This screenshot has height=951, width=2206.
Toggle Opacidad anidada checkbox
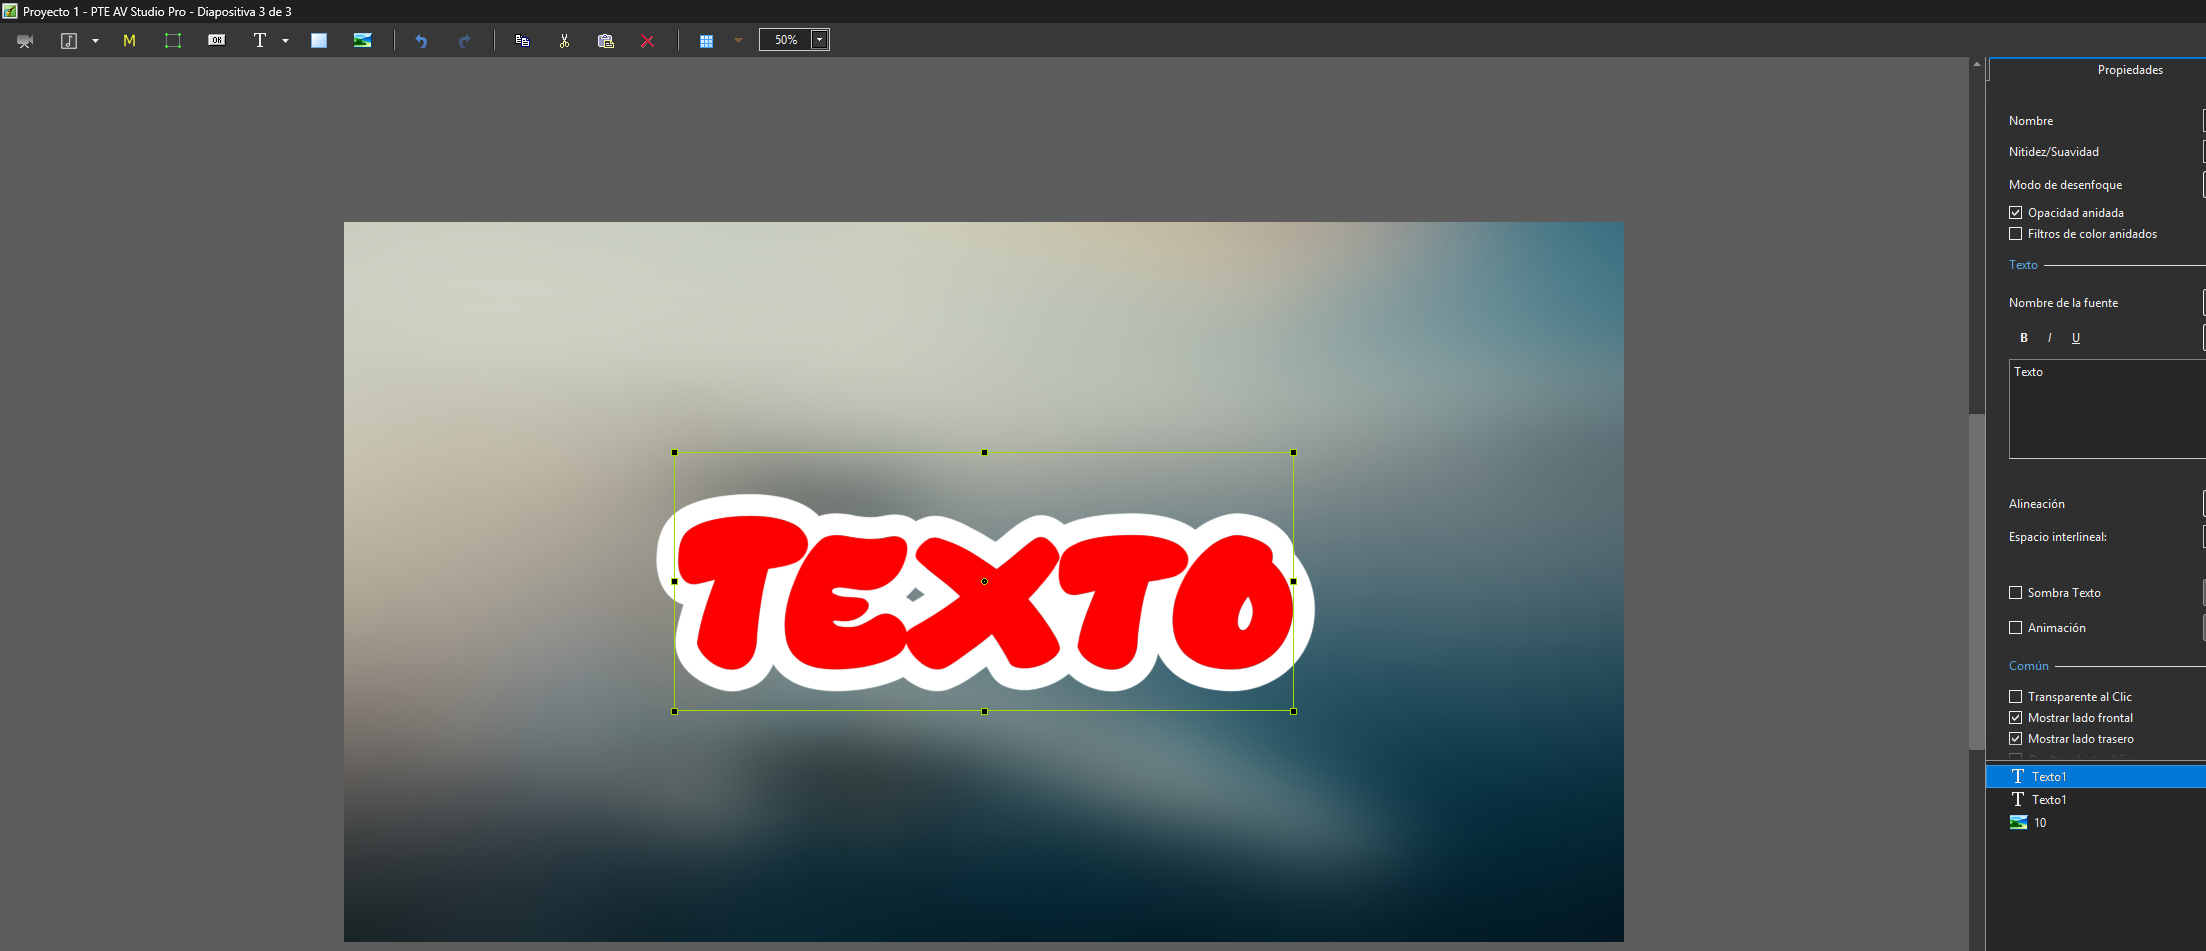coord(2016,213)
